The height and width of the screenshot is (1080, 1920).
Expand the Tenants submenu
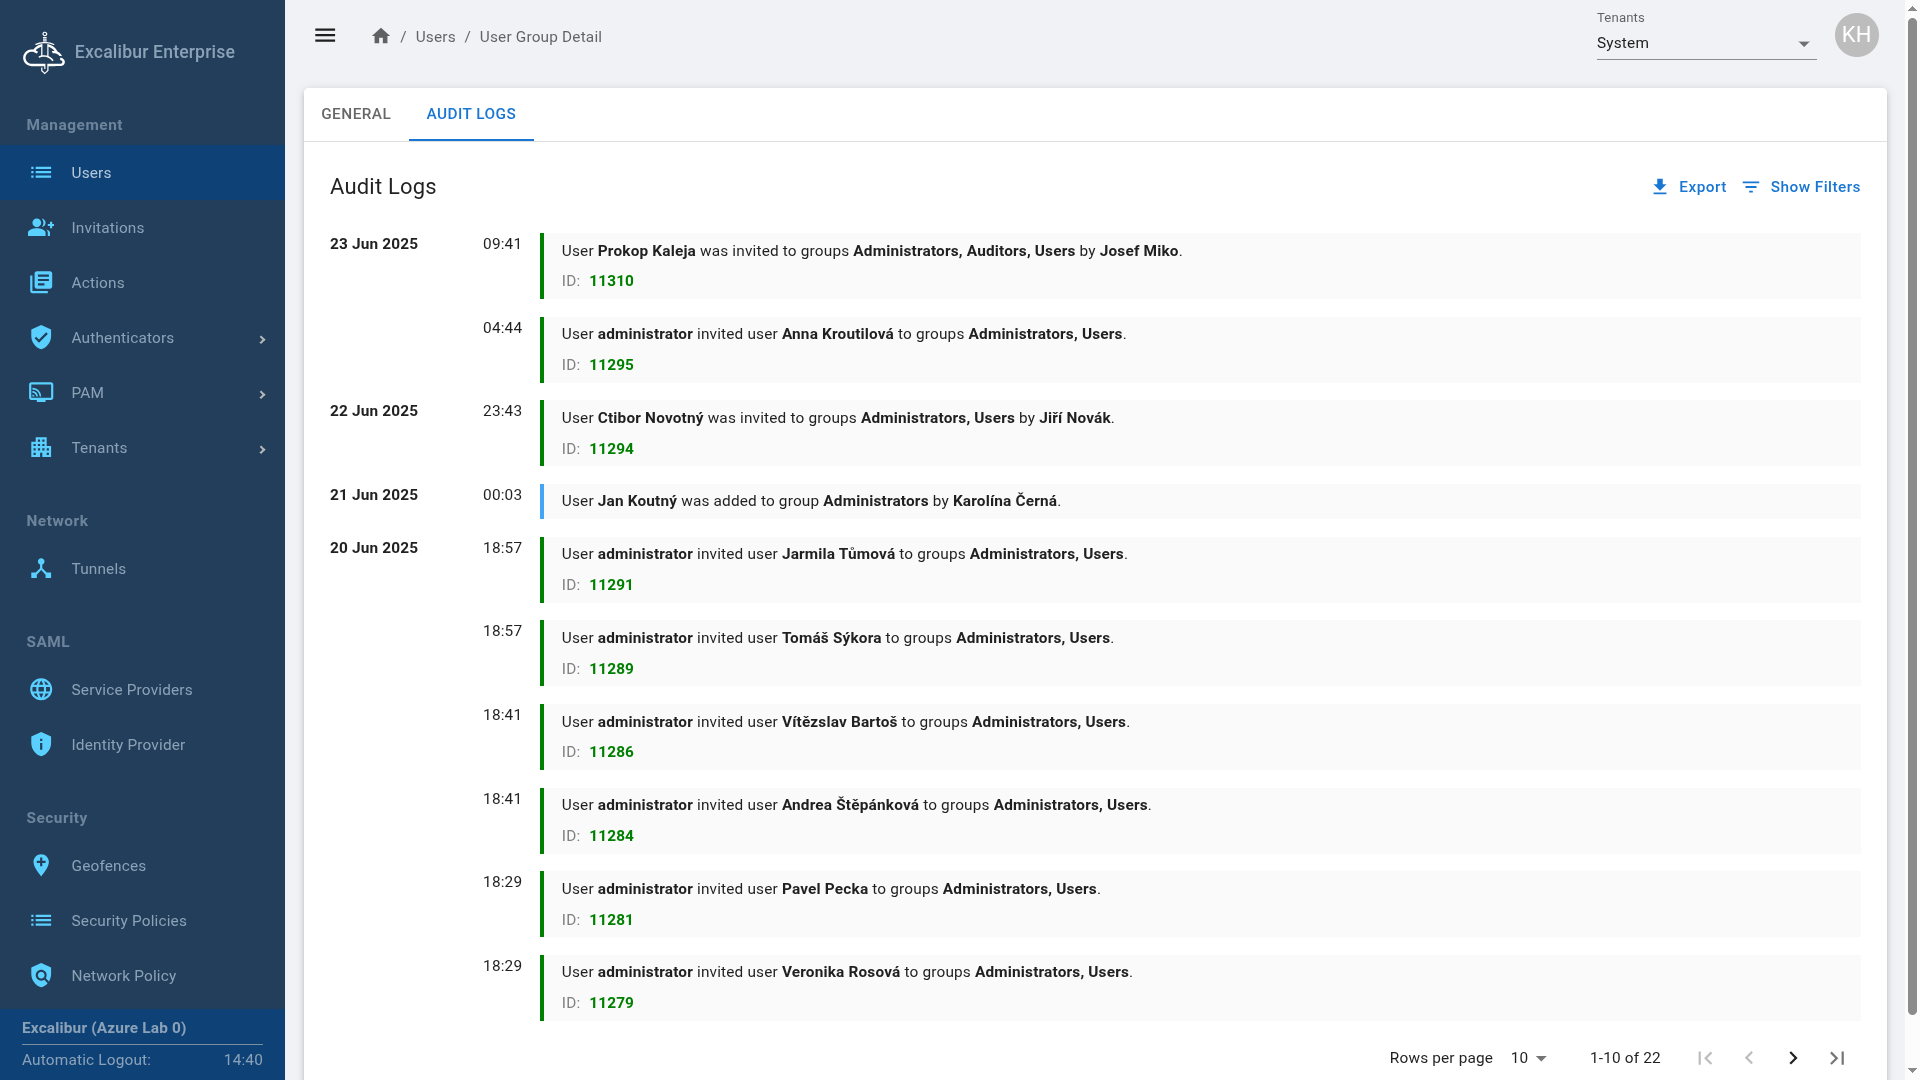(262, 449)
